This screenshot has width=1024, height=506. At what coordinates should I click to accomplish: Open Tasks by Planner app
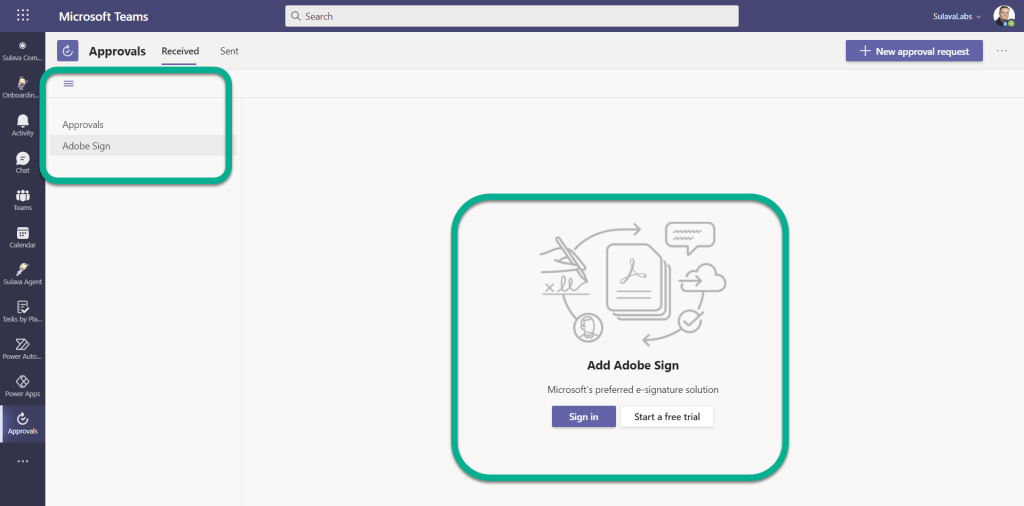(22, 311)
